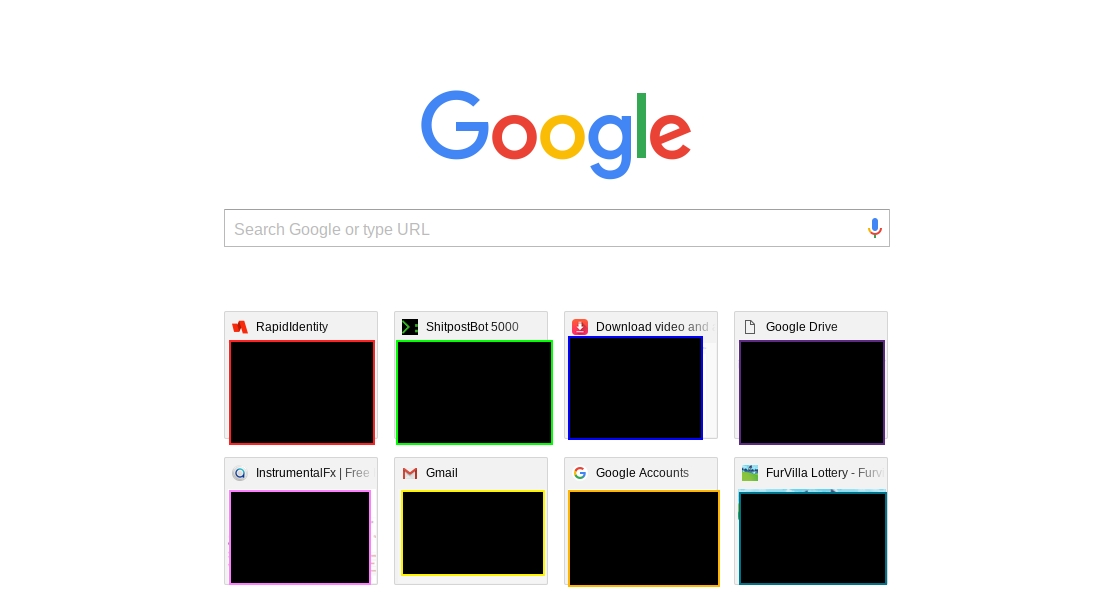Click the Google logo

tap(556, 134)
